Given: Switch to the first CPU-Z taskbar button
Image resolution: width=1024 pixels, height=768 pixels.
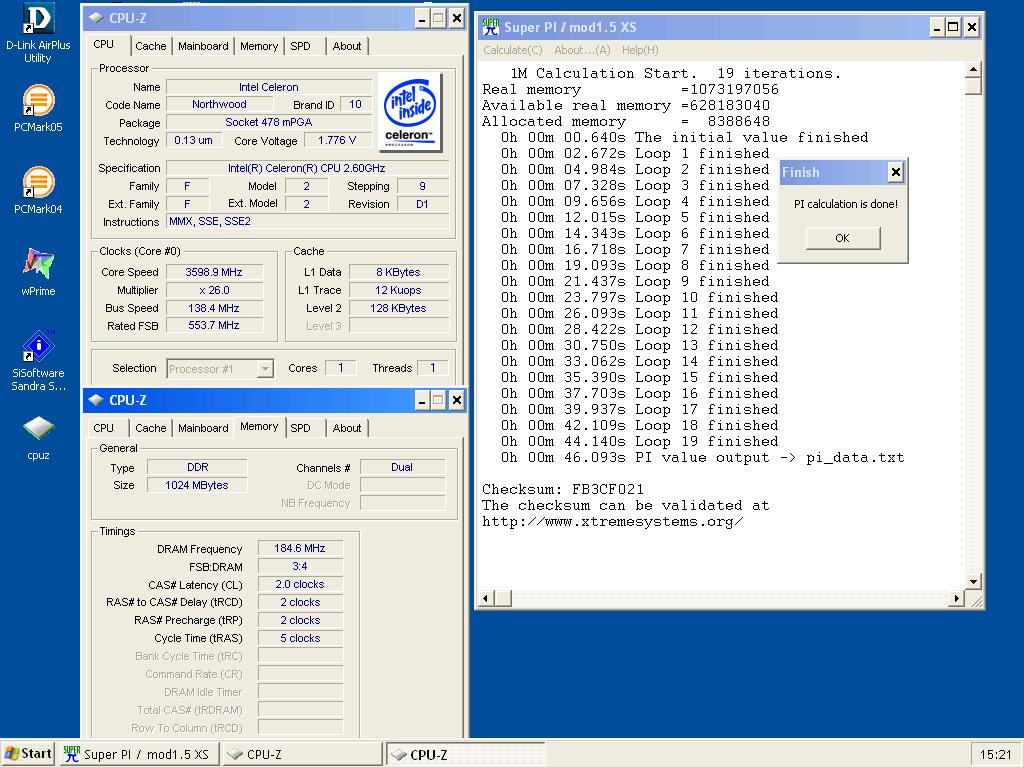Looking at the screenshot, I should (301, 754).
